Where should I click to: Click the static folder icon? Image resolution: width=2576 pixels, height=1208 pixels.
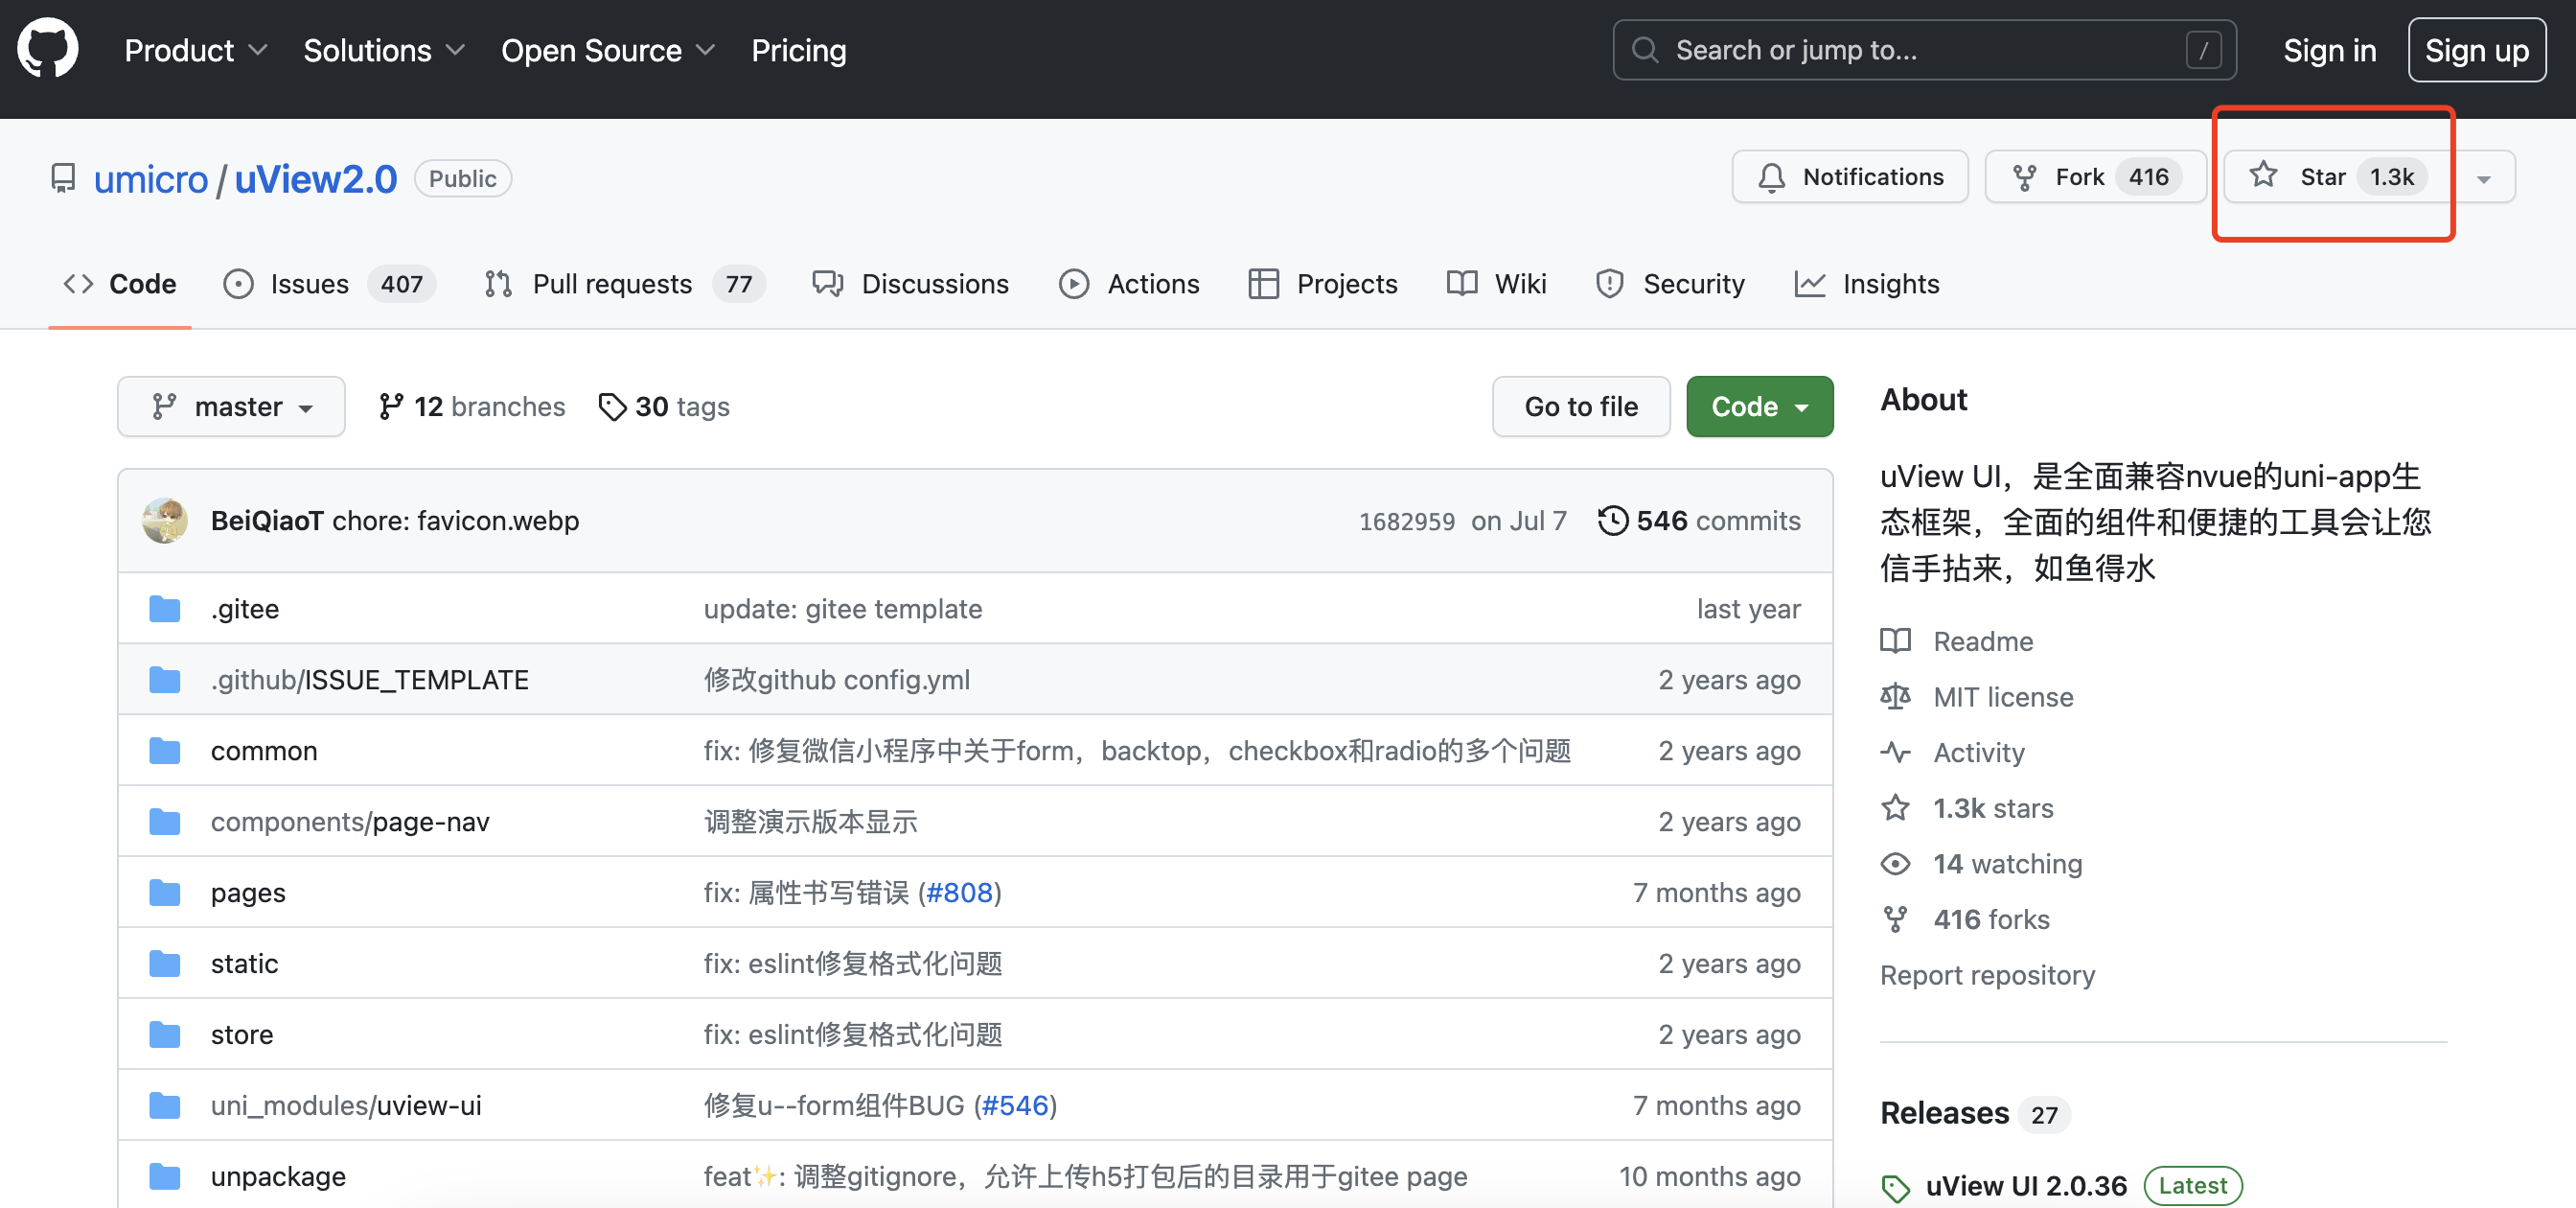[x=164, y=964]
